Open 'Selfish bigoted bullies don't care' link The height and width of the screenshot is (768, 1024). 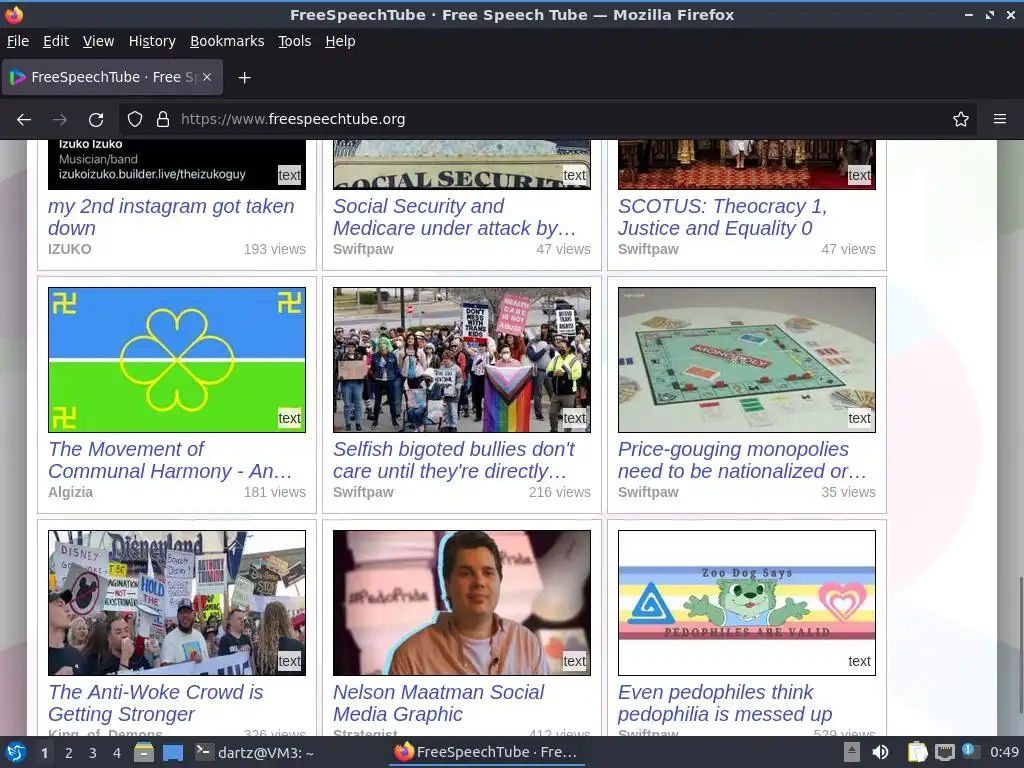[x=454, y=460]
